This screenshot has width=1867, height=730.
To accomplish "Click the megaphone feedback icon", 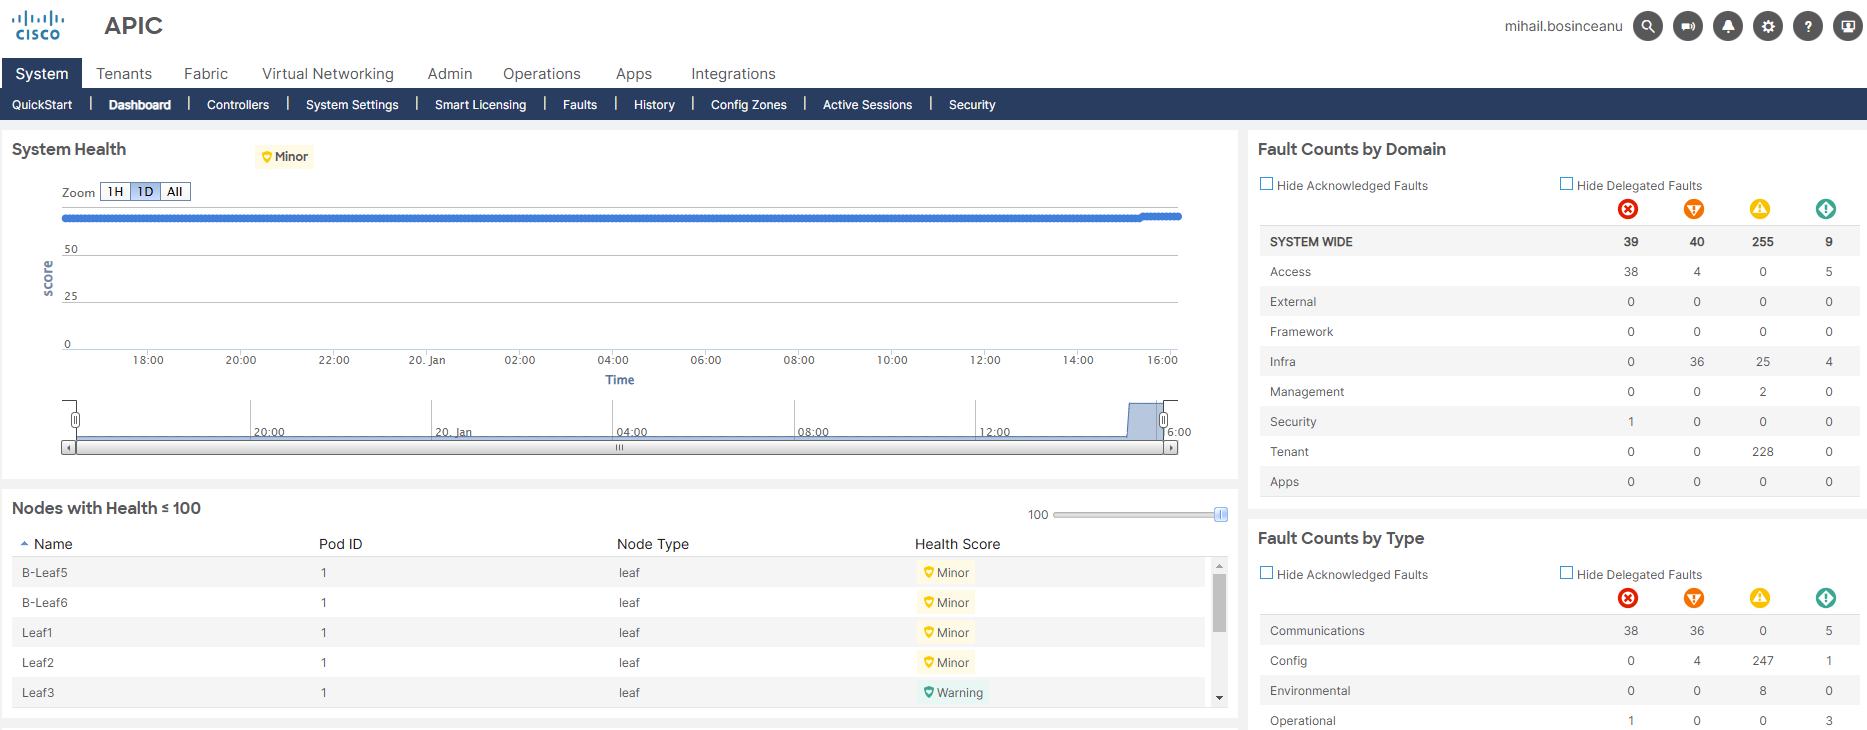I will [x=1687, y=27].
